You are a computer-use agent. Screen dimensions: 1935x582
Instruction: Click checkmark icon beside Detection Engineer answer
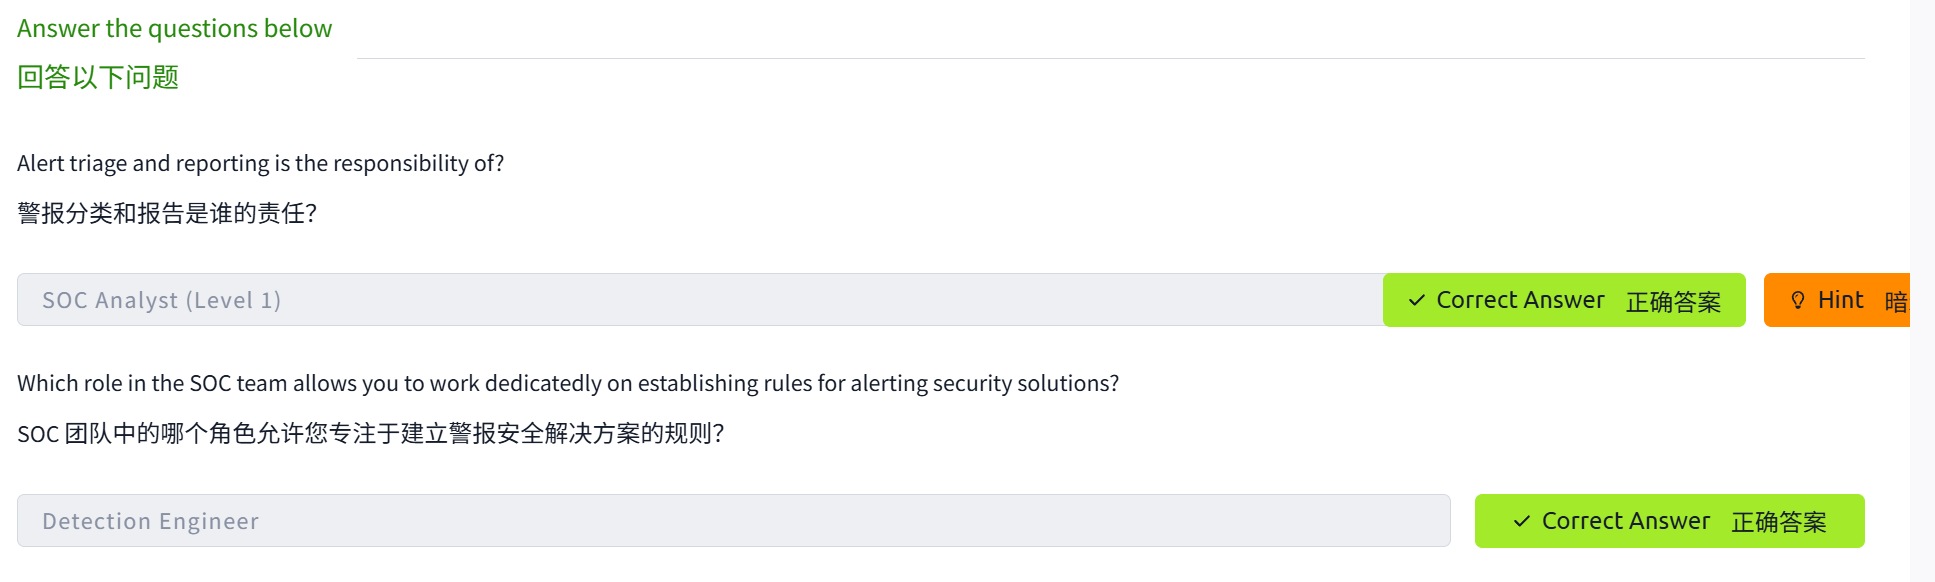click(1521, 521)
